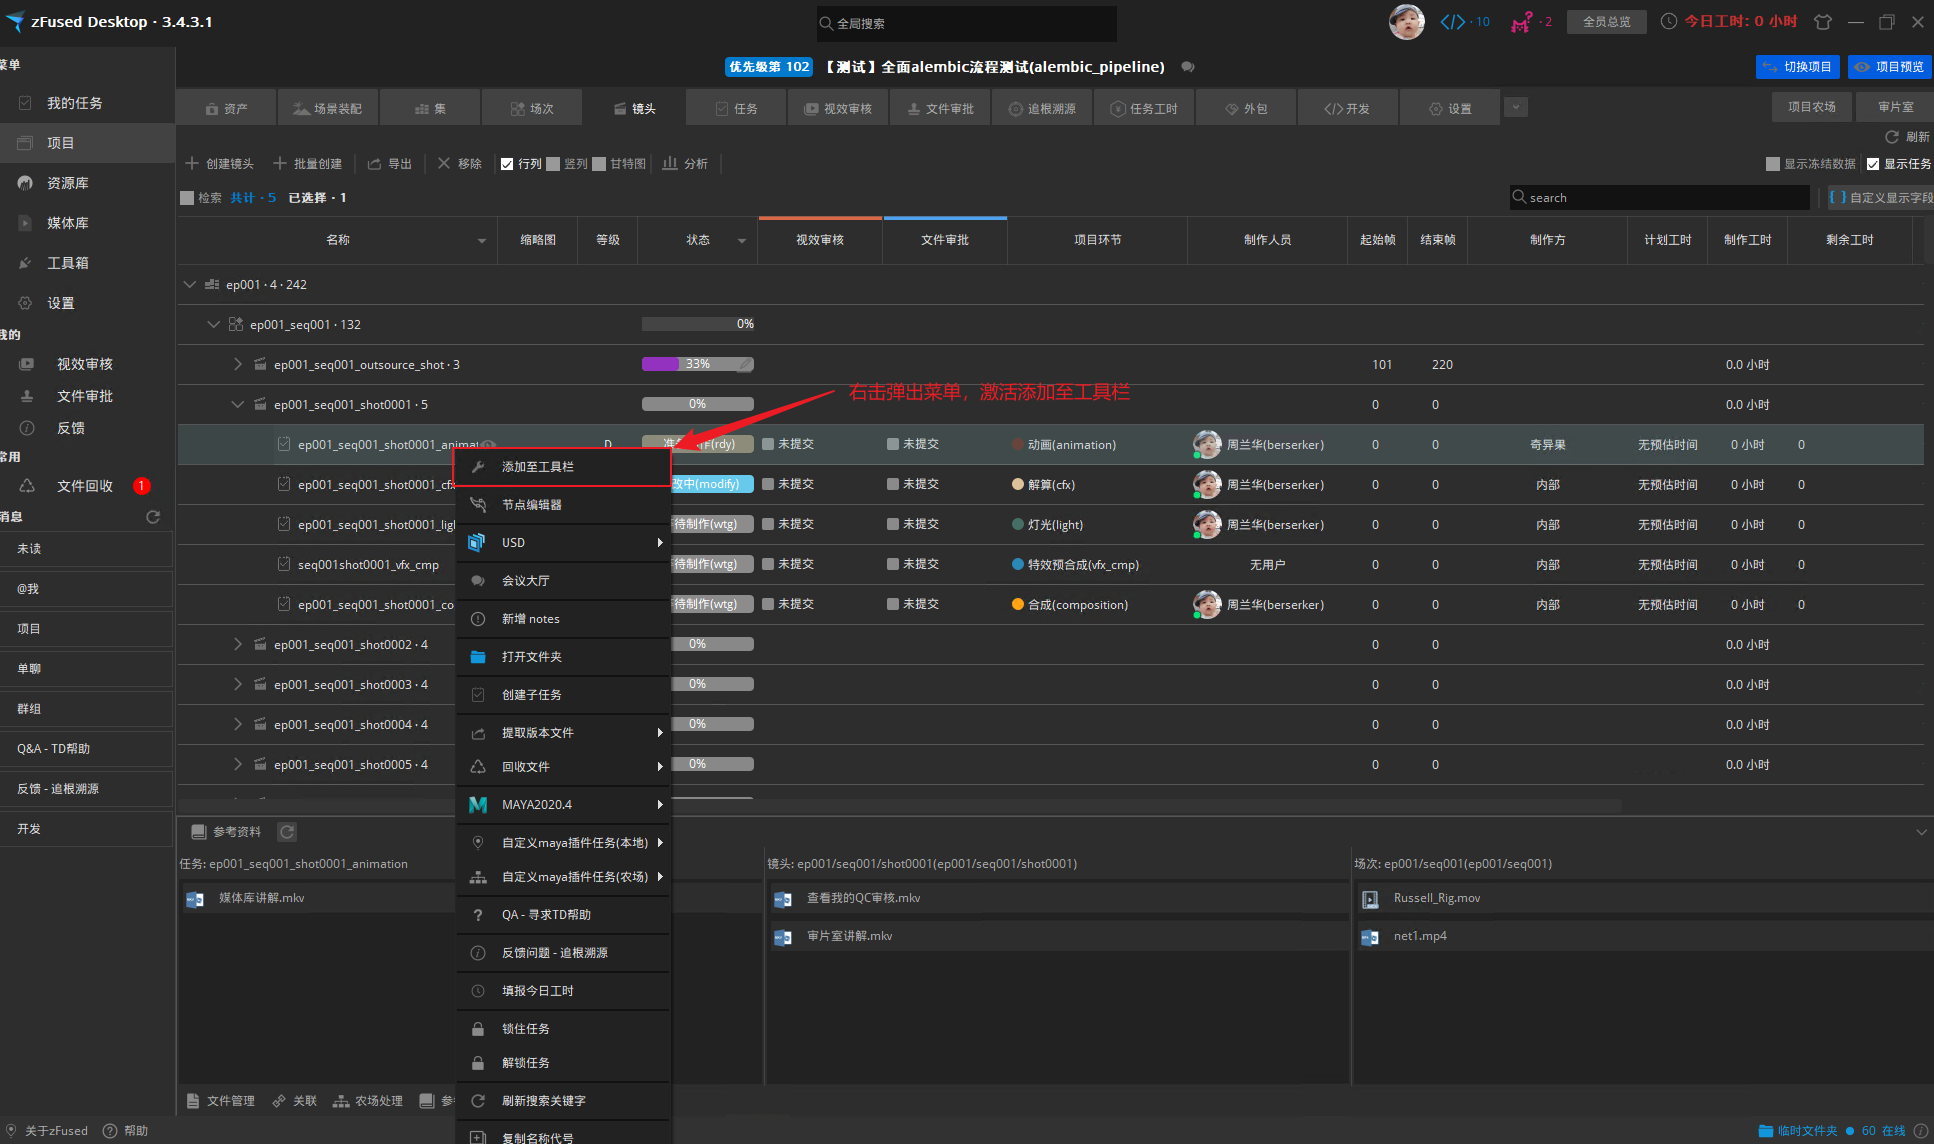Click the refresh icon beside 消息 header

[153, 517]
